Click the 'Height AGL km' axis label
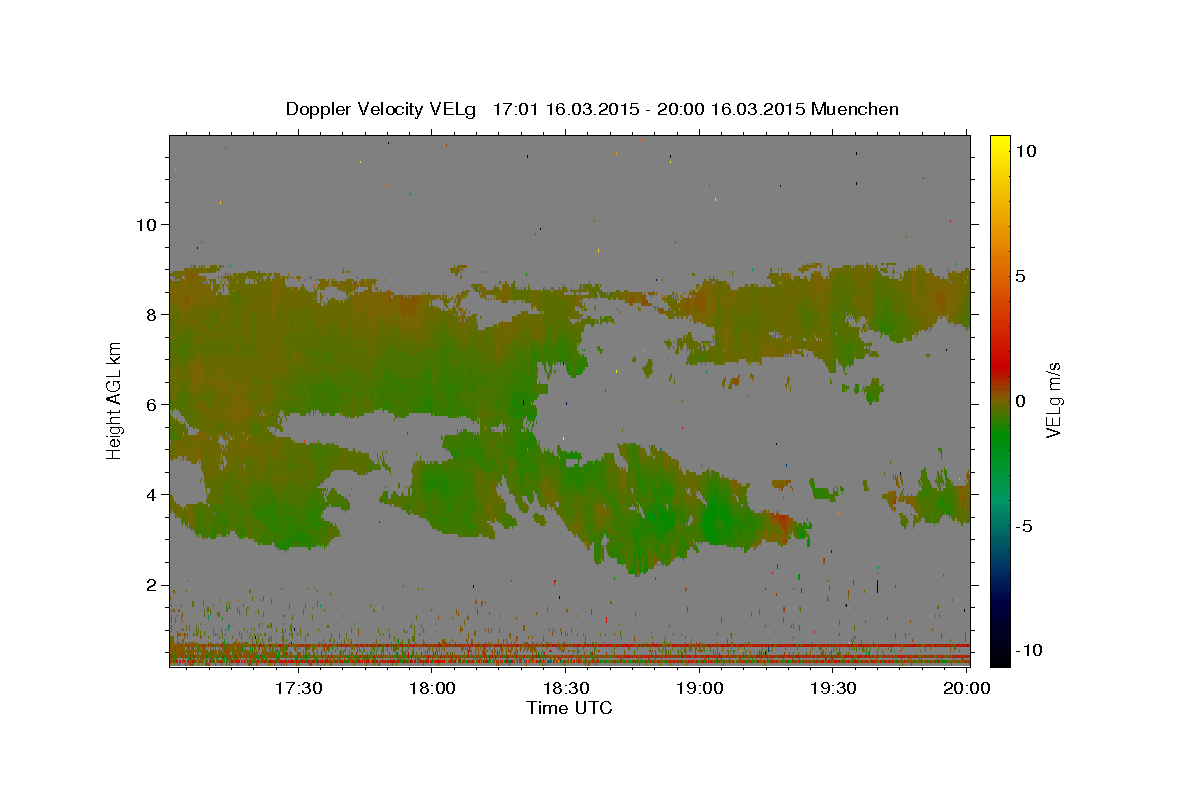The height and width of the screenshot is (800, 1200). click(x=115, y=400)
